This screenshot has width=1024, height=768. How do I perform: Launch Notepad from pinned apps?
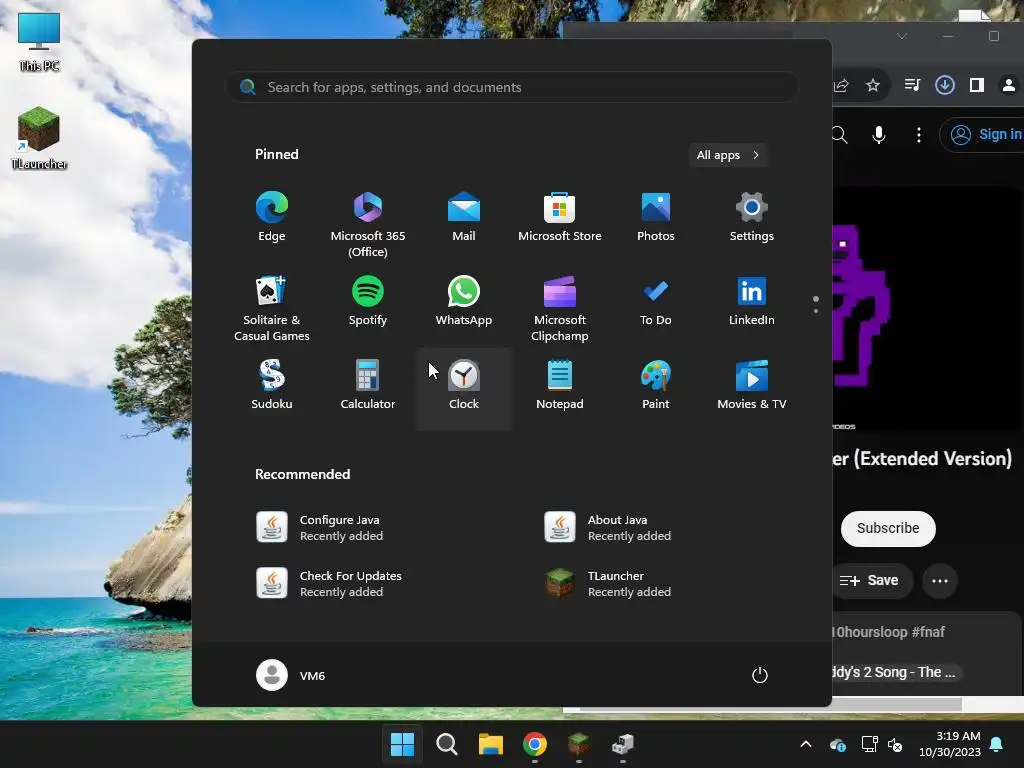560,385
